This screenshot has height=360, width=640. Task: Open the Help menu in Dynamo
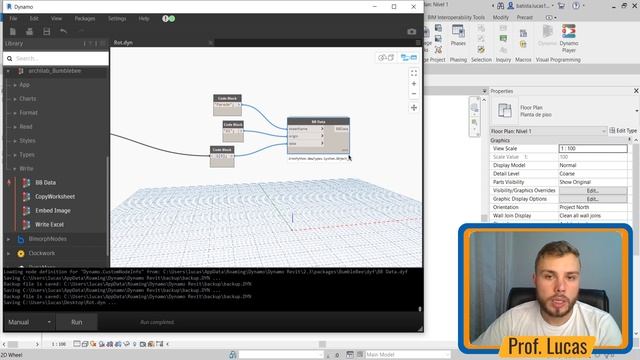tap(144, 18)
